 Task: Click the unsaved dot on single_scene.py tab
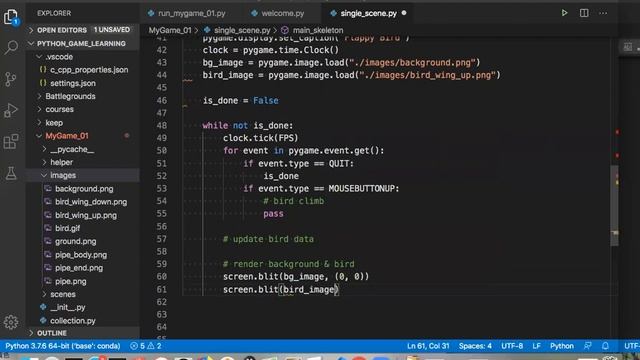[x=404, y=13]
